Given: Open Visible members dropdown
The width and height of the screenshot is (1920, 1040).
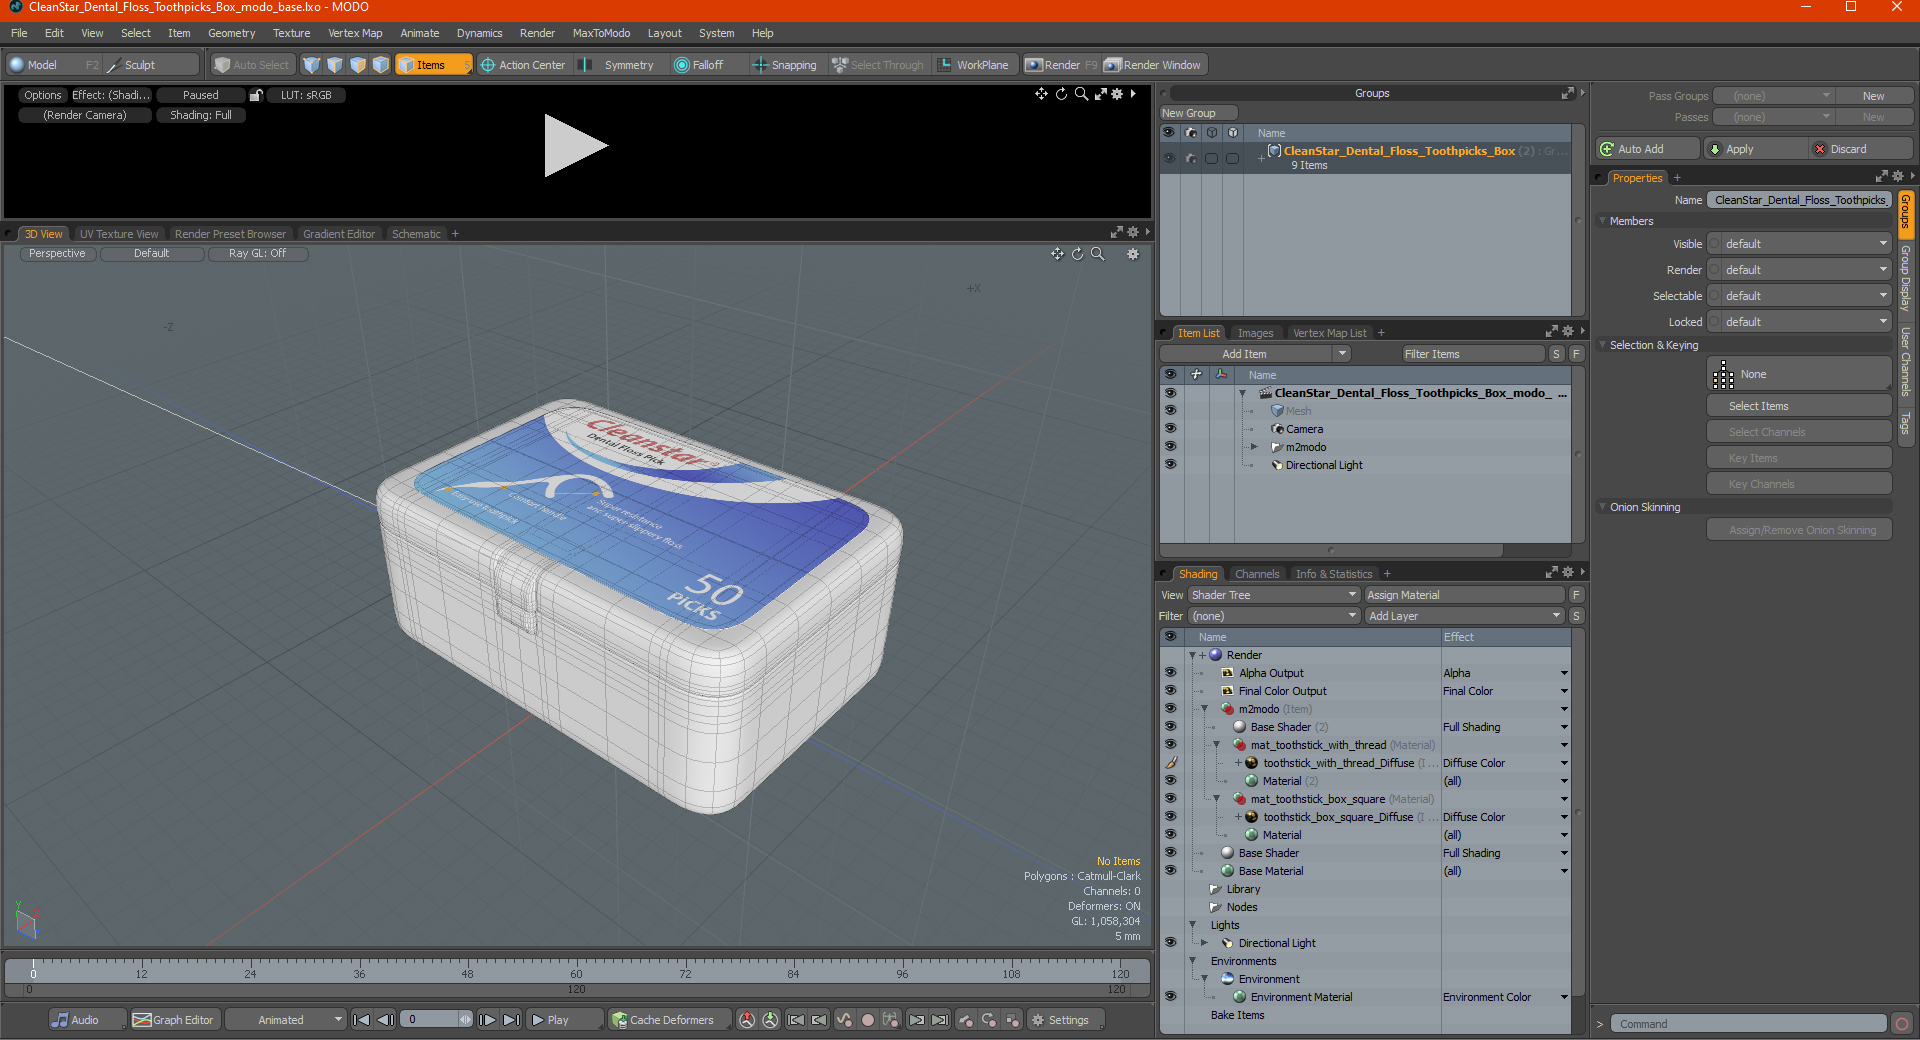Looking at the screenshot, I should click(x=1799, y=244).
